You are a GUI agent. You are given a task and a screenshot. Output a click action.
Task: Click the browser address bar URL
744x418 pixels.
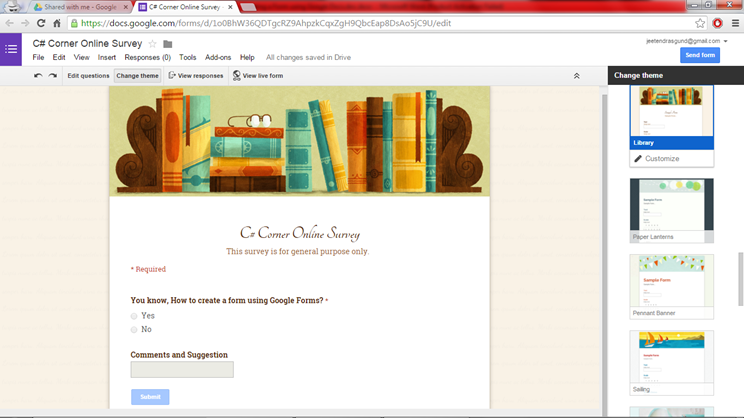[x=266, y=23]
